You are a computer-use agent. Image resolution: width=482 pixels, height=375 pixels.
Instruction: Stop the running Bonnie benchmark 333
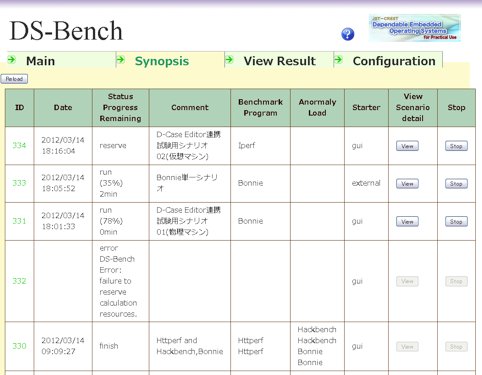point(456,184)
